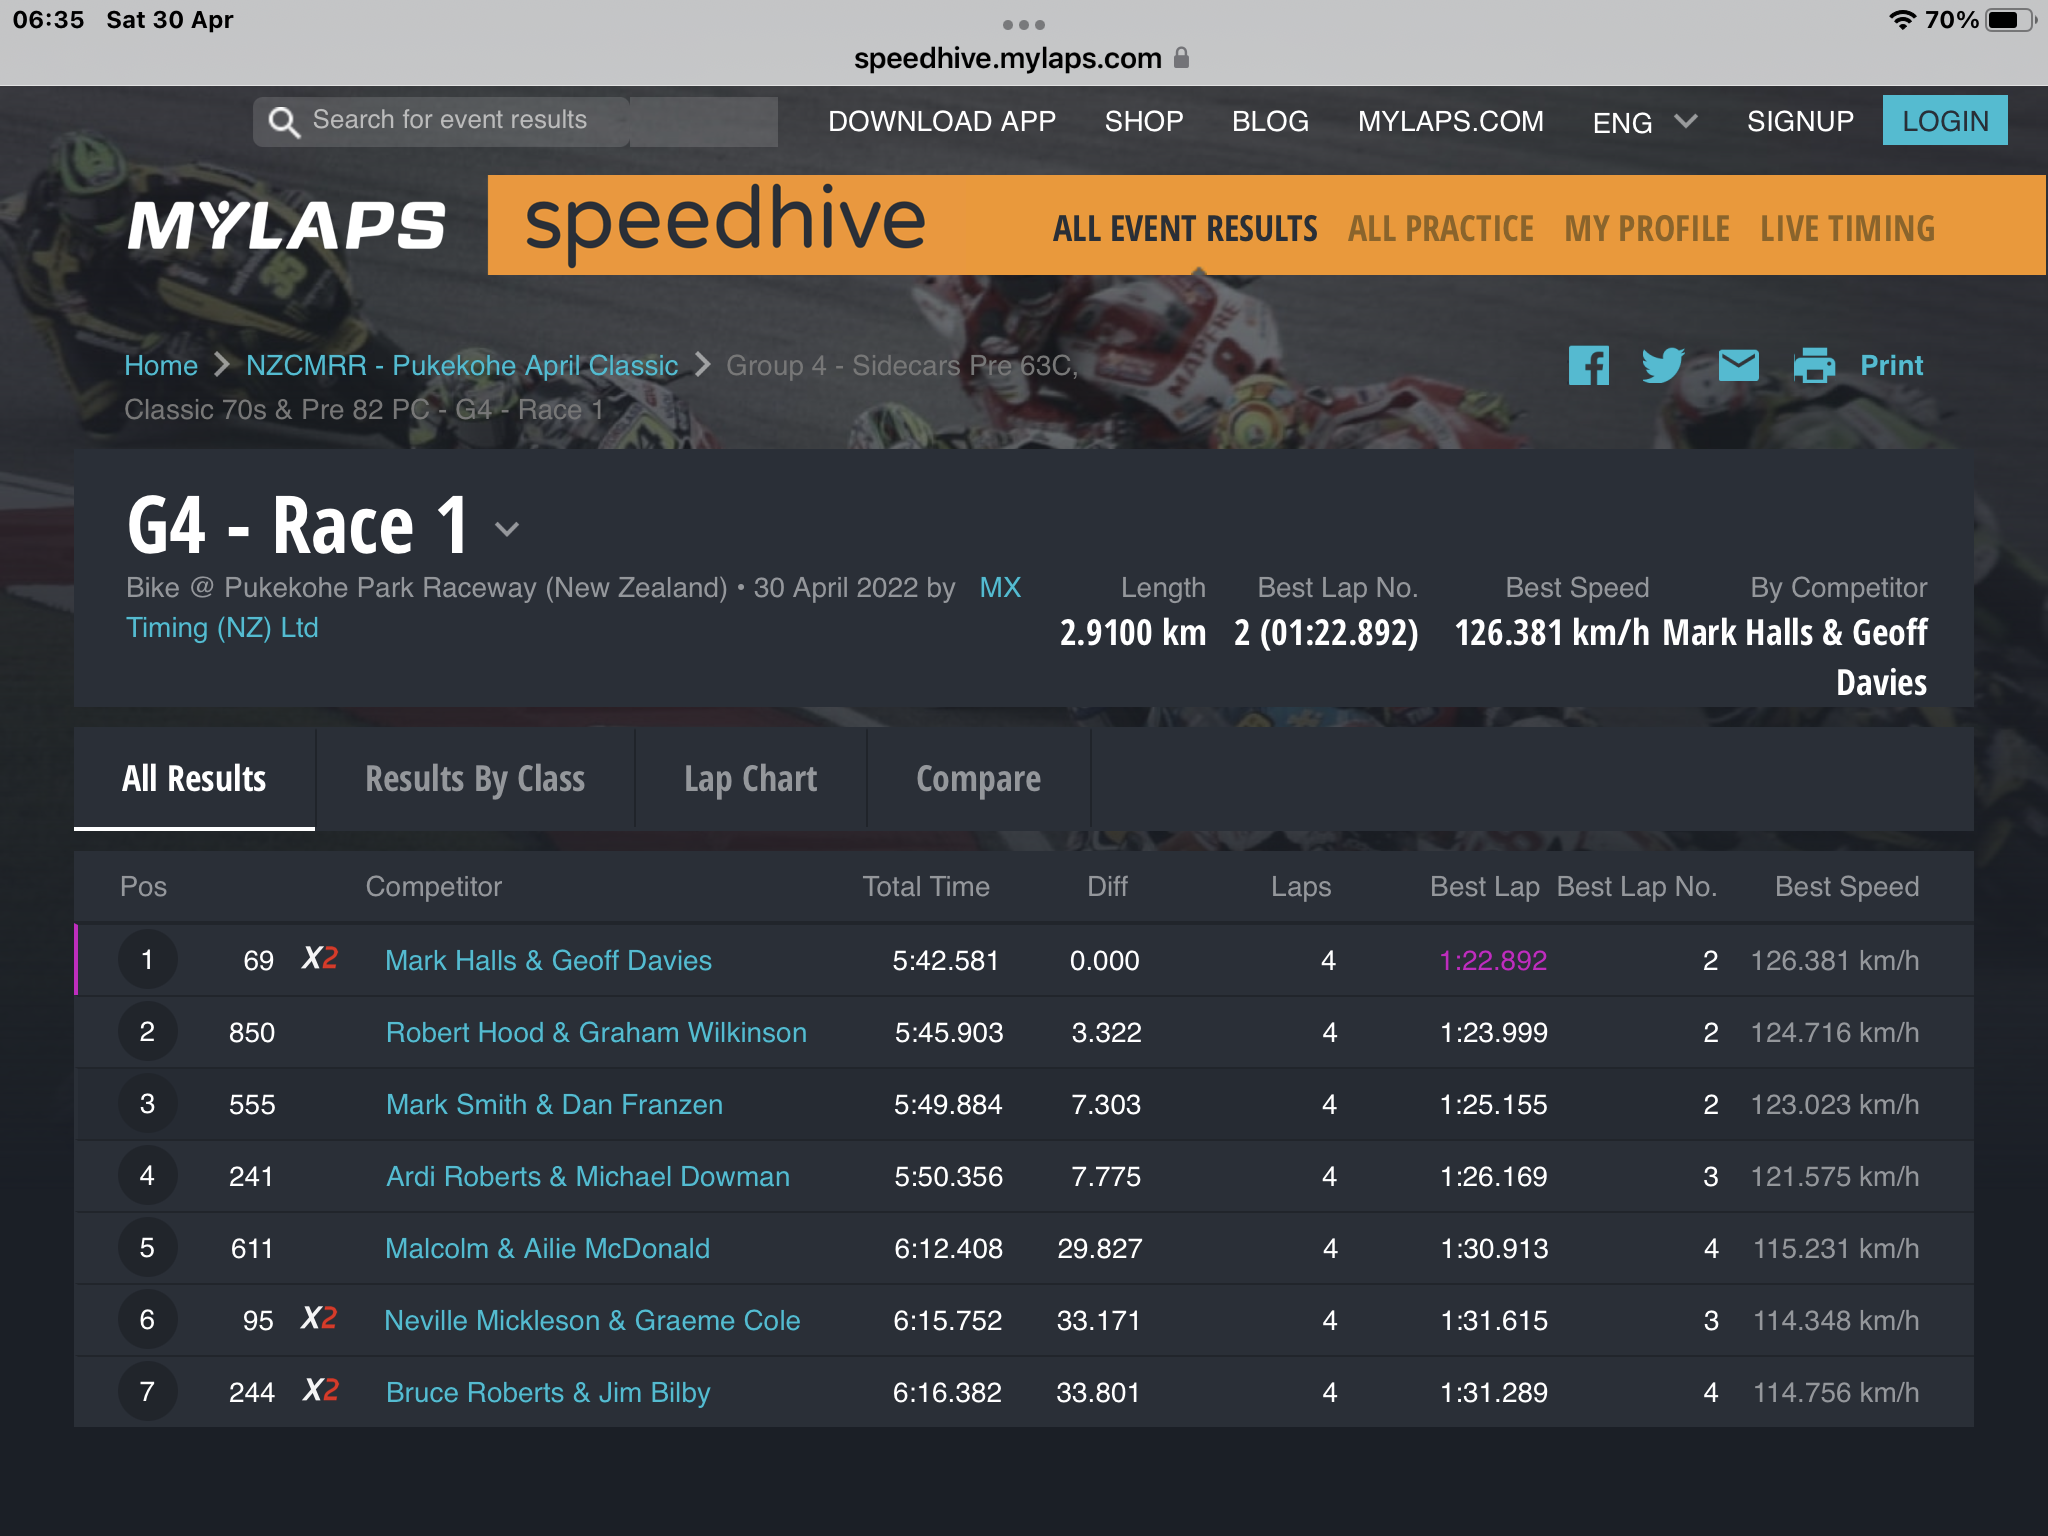Screen dimensions: 2048x1536
Task: Open NZCMRR - Pukekohe April Classic breadcrumb
Action: 462,365
